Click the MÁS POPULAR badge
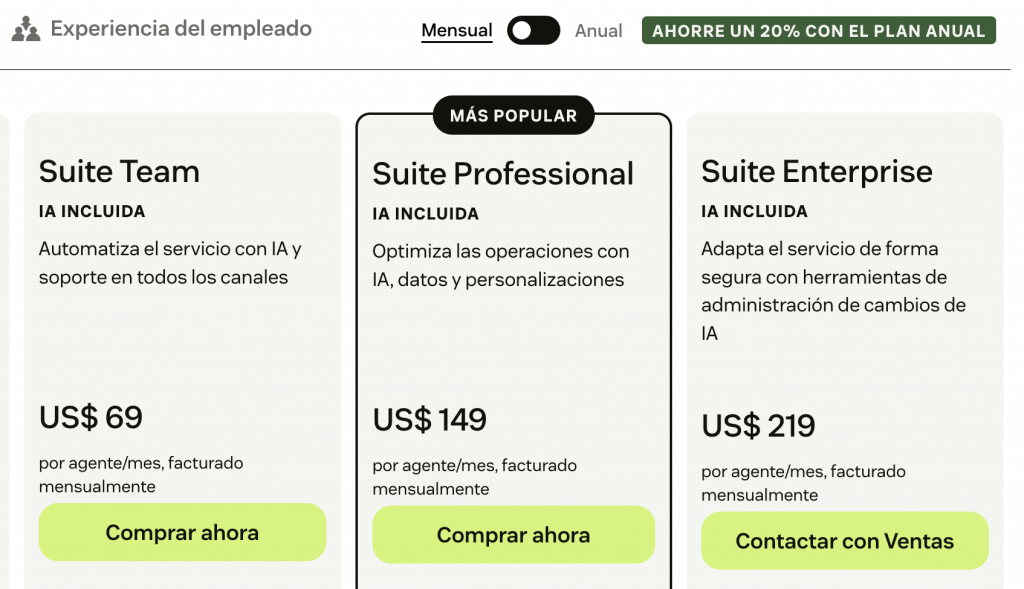The height and width of the screenshot is (589, 1024). 513,114
